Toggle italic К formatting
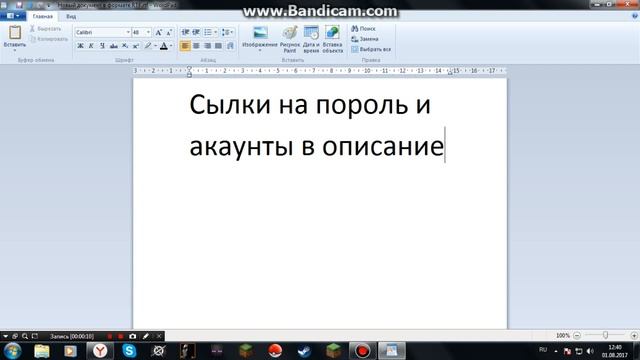This screenshot has height=360, width=640. (x=91, y=46)
